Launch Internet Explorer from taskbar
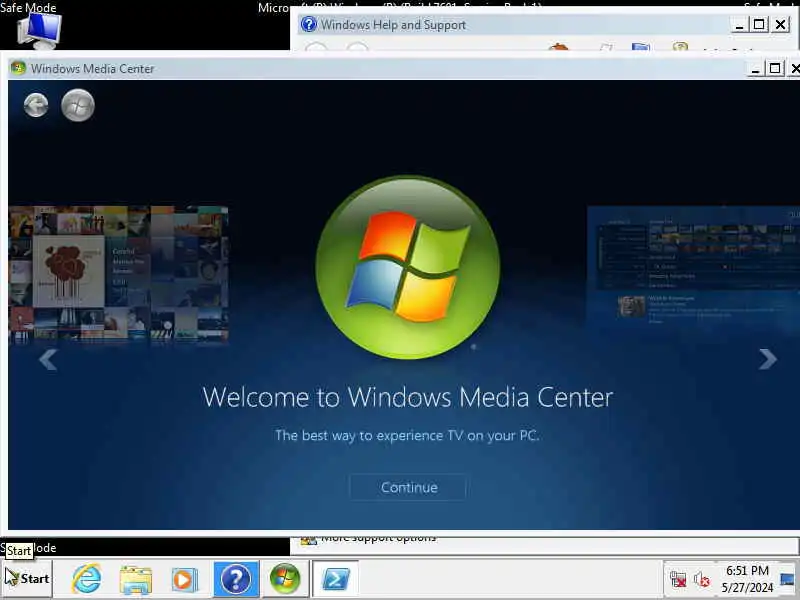 (x=86, y=579)
